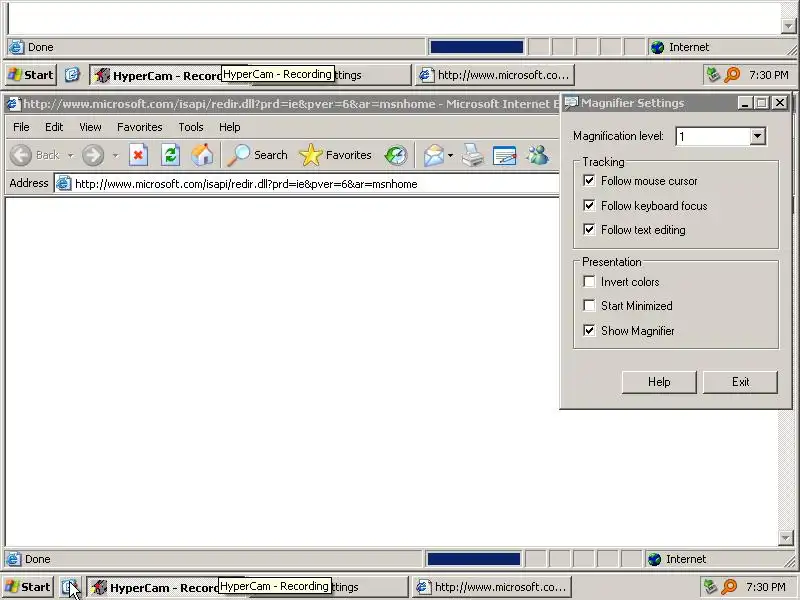Click the blue progress bar in the magnifier pane
The height and width of the screenshot is (600, 800).
coord(477,47)
